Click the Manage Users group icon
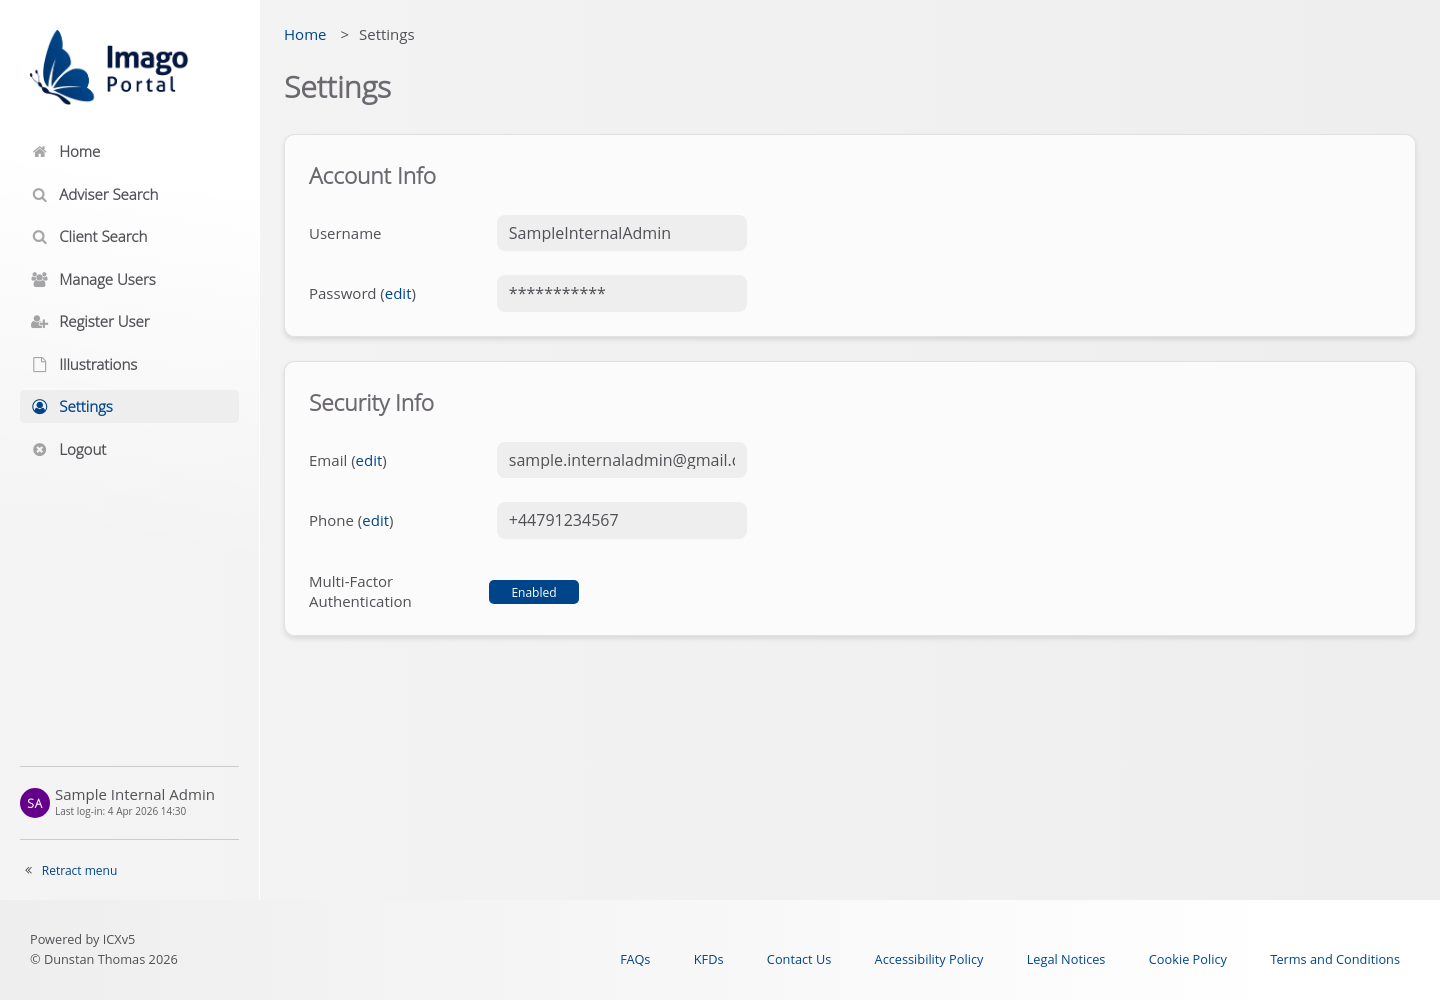 pos(40,280)
